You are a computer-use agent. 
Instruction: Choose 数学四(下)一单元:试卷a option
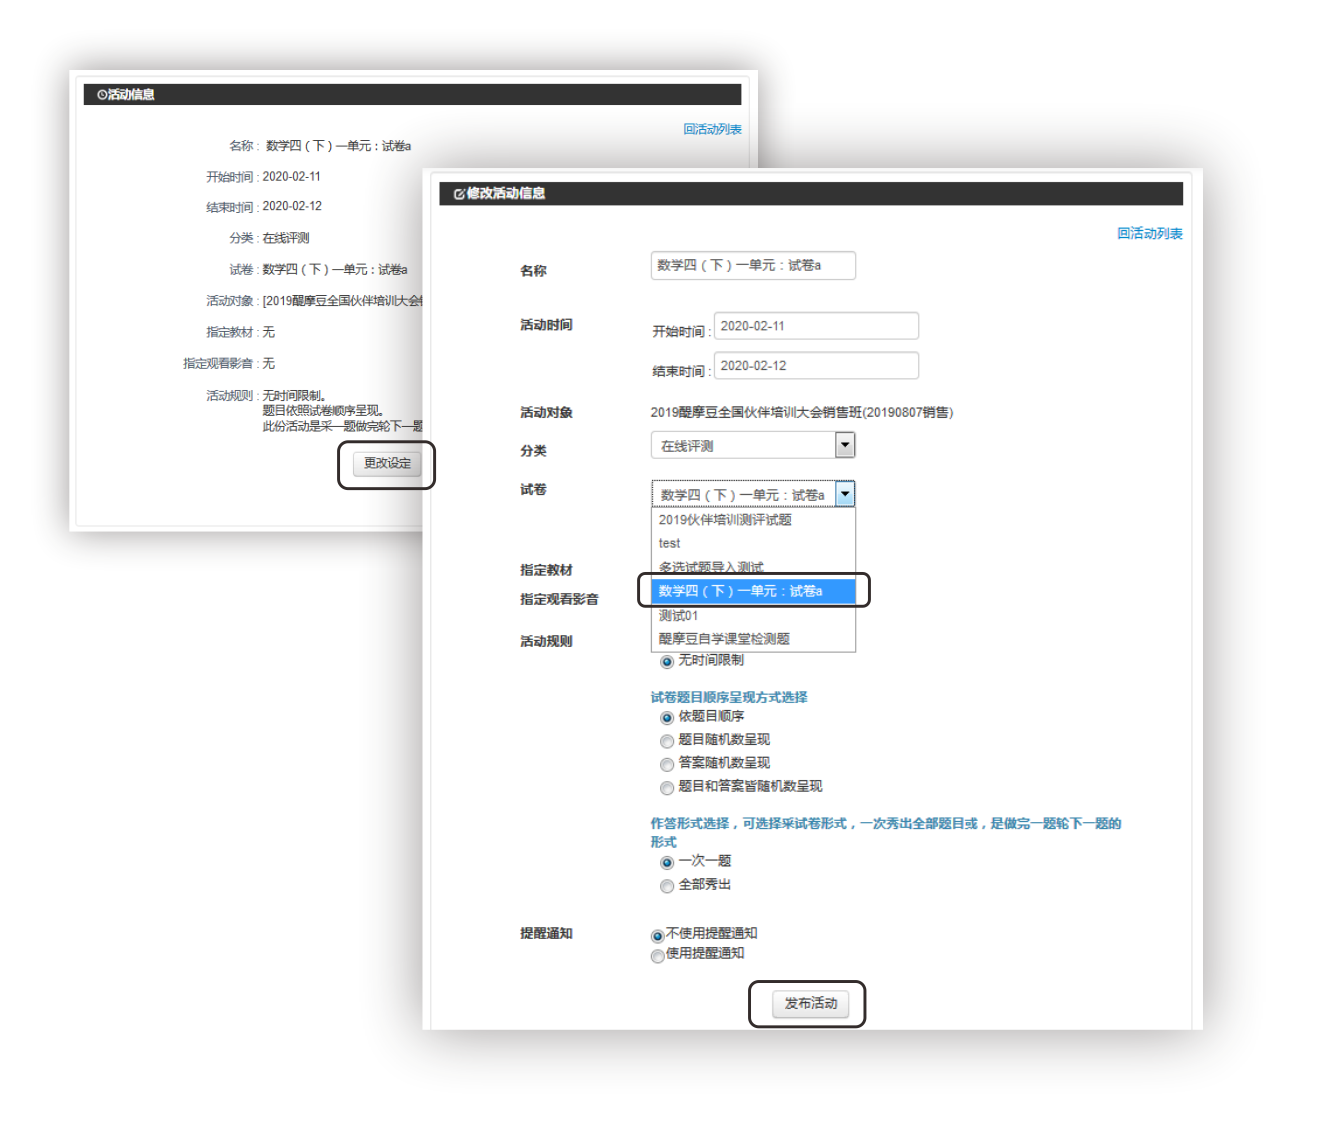click(x=741, y=592)
